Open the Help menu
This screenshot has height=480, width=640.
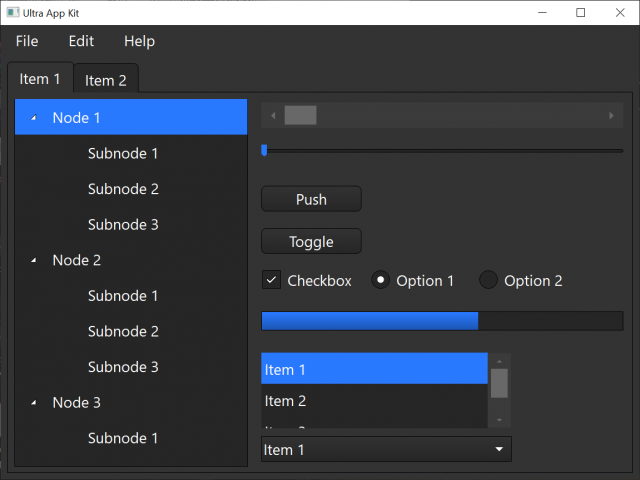coord(139,41)
